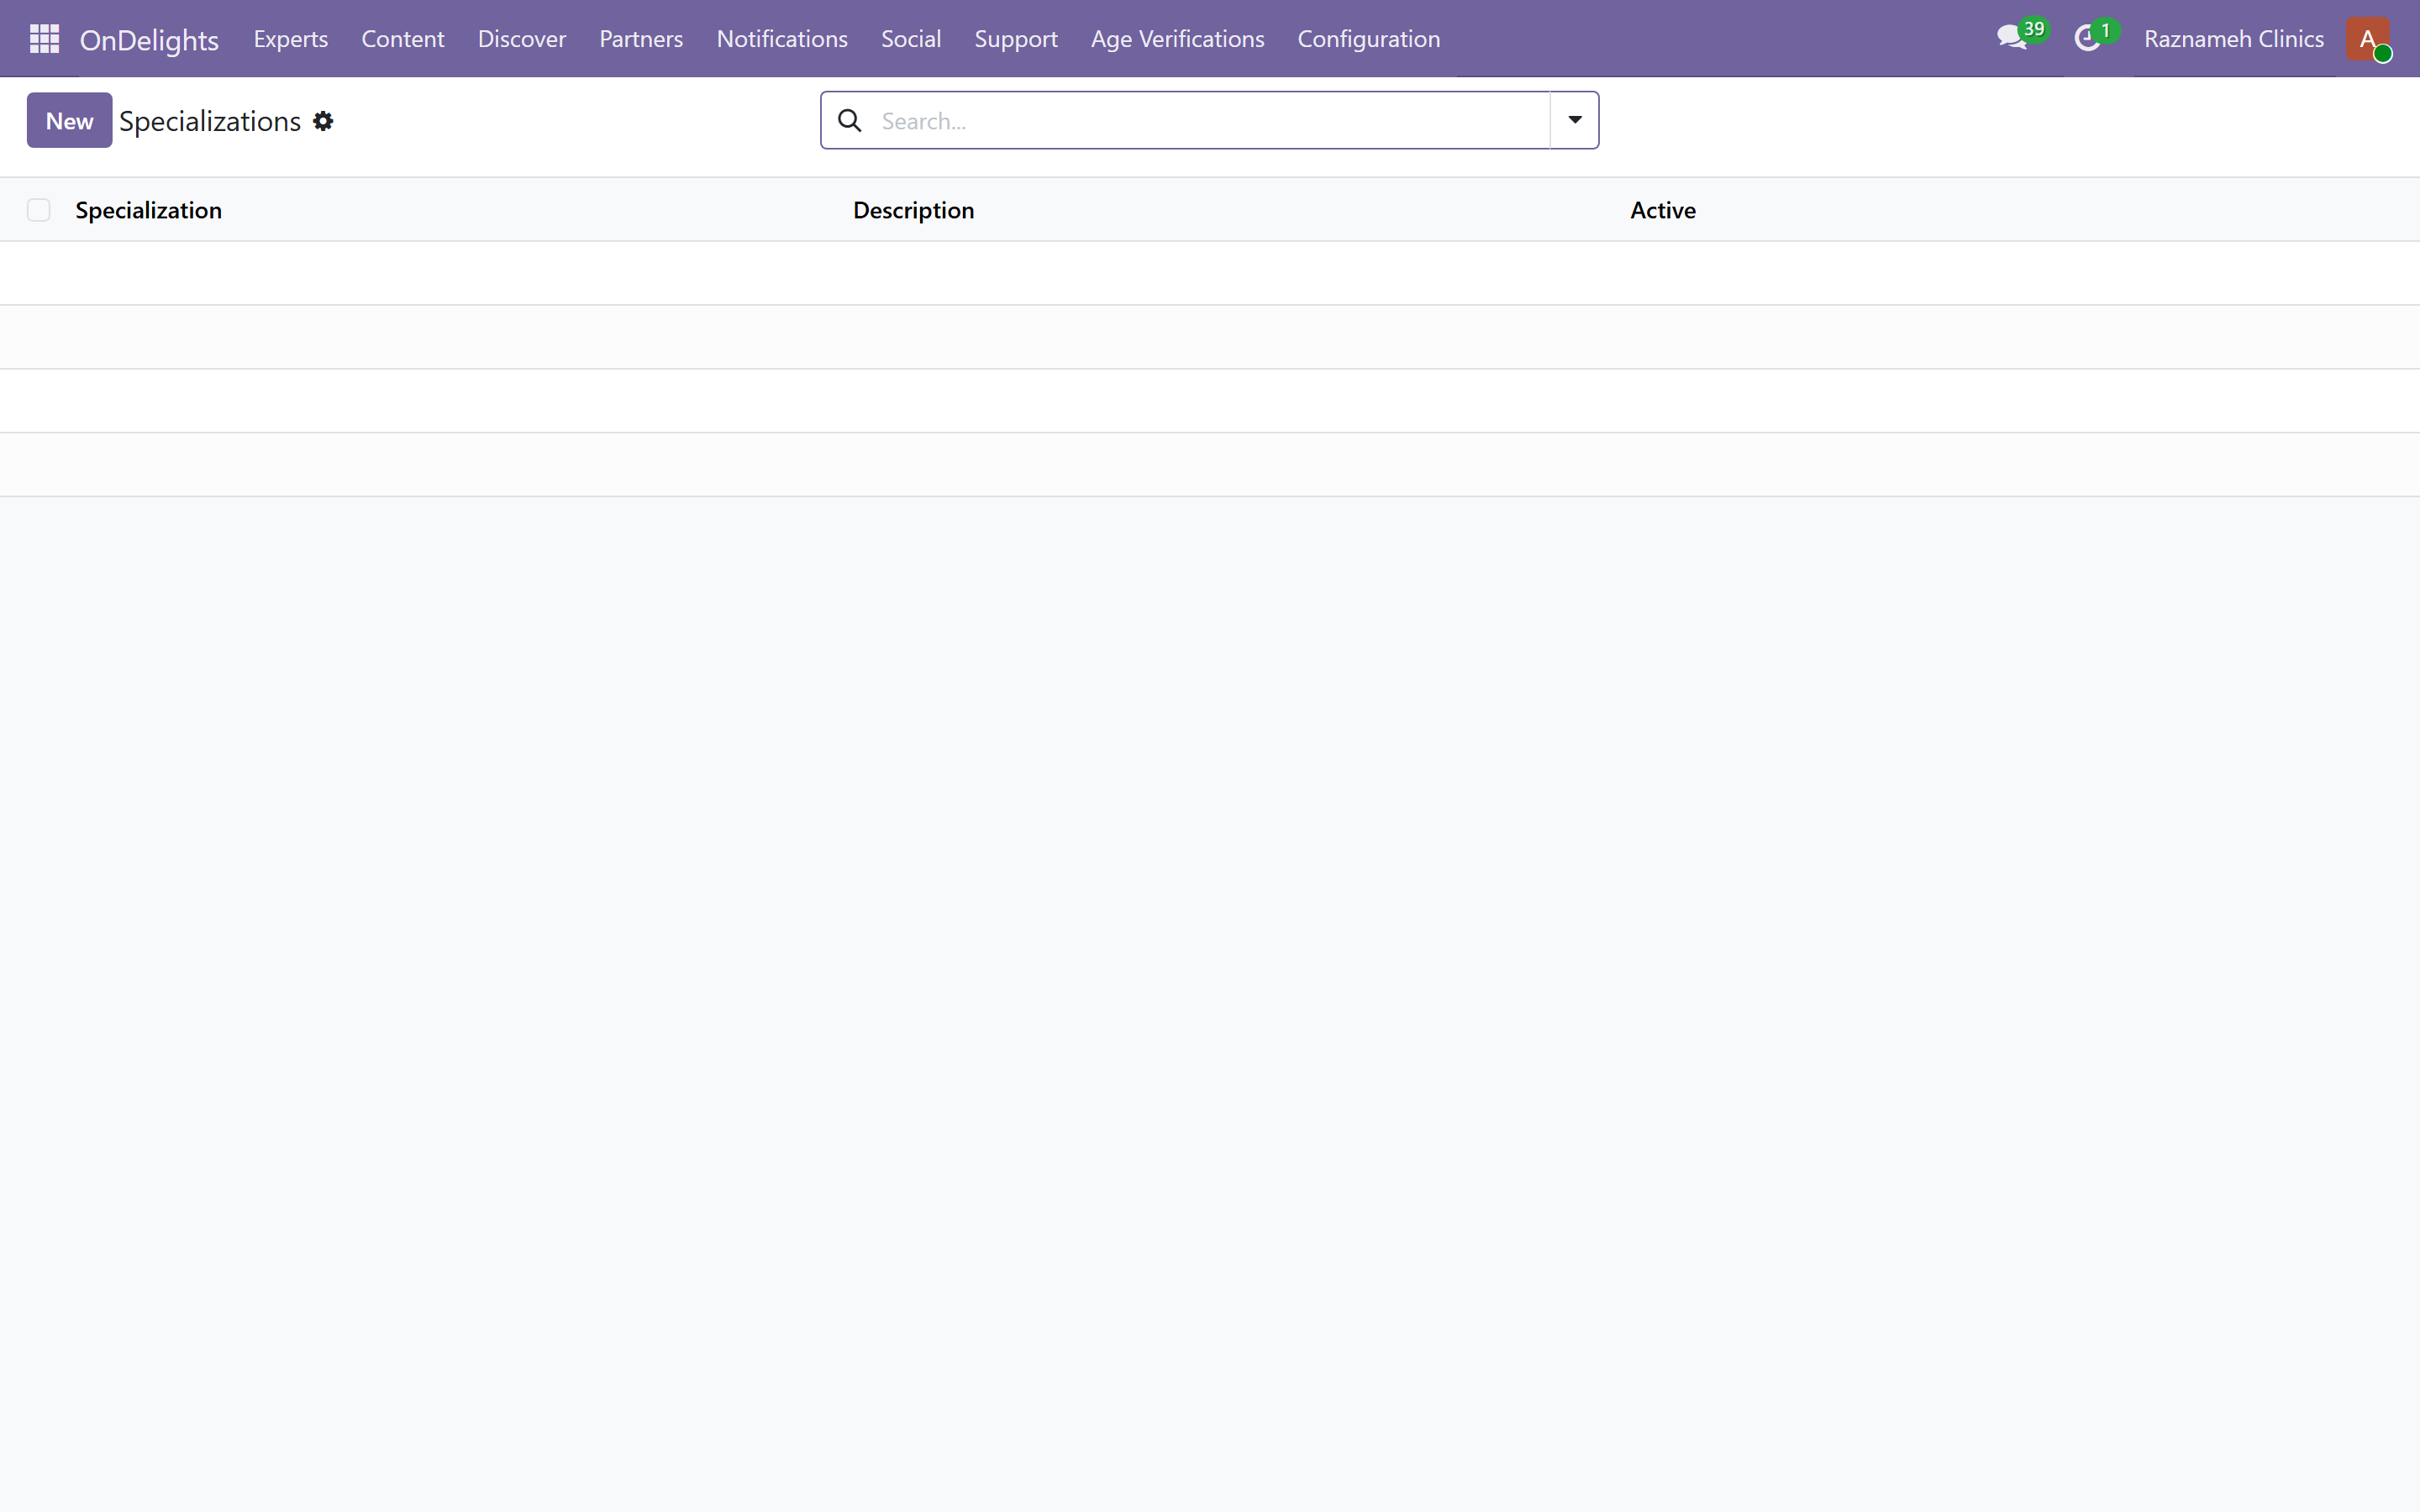Open the Age Verifications menu
Viewport: 2420px width, 1512px height.
click(1178, 39)
